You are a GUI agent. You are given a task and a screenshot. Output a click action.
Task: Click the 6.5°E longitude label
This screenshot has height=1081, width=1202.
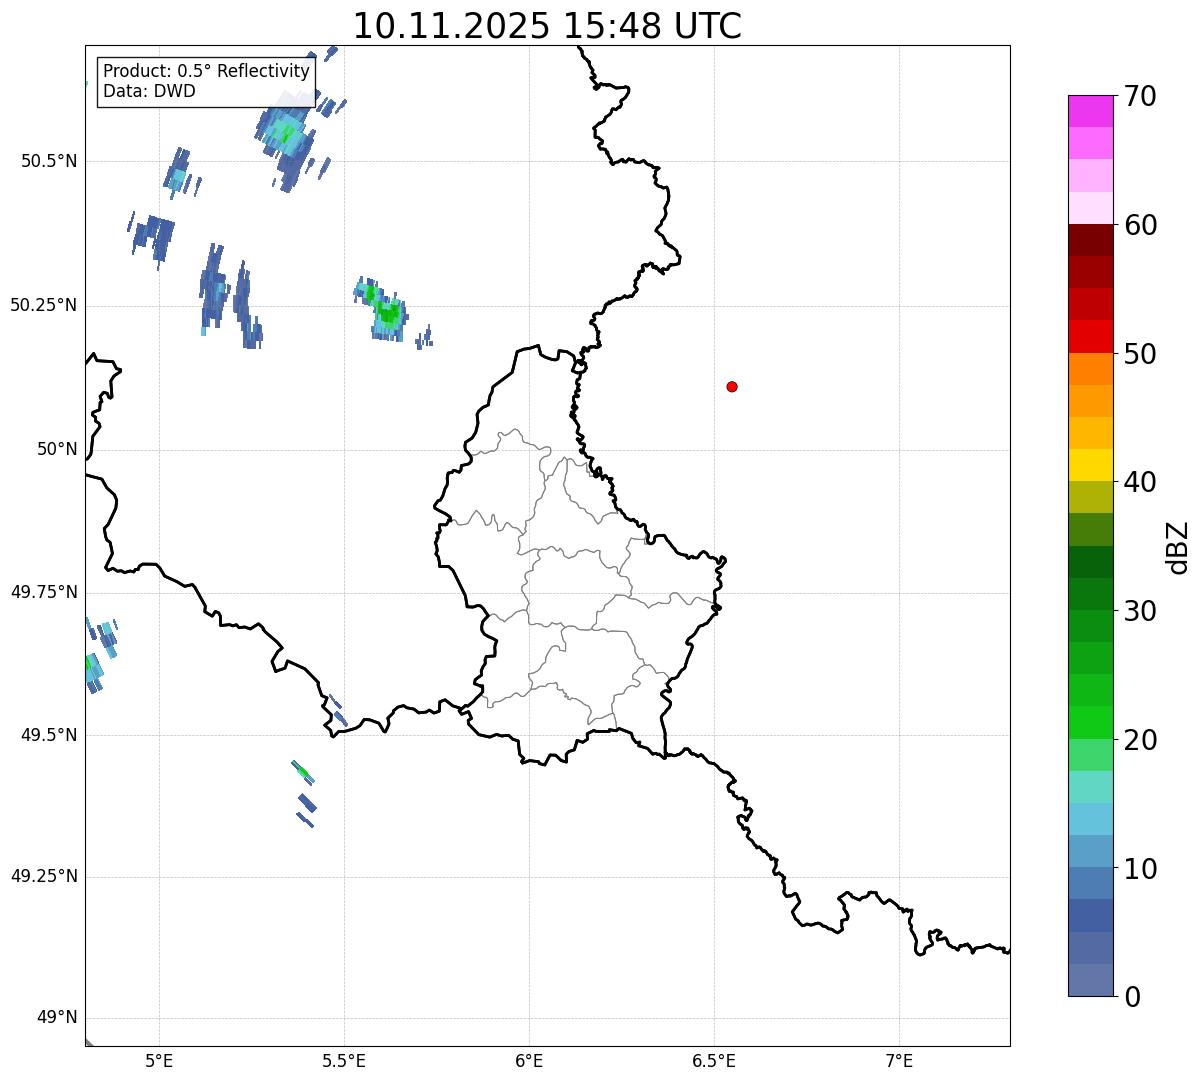tap(714, 1060)
